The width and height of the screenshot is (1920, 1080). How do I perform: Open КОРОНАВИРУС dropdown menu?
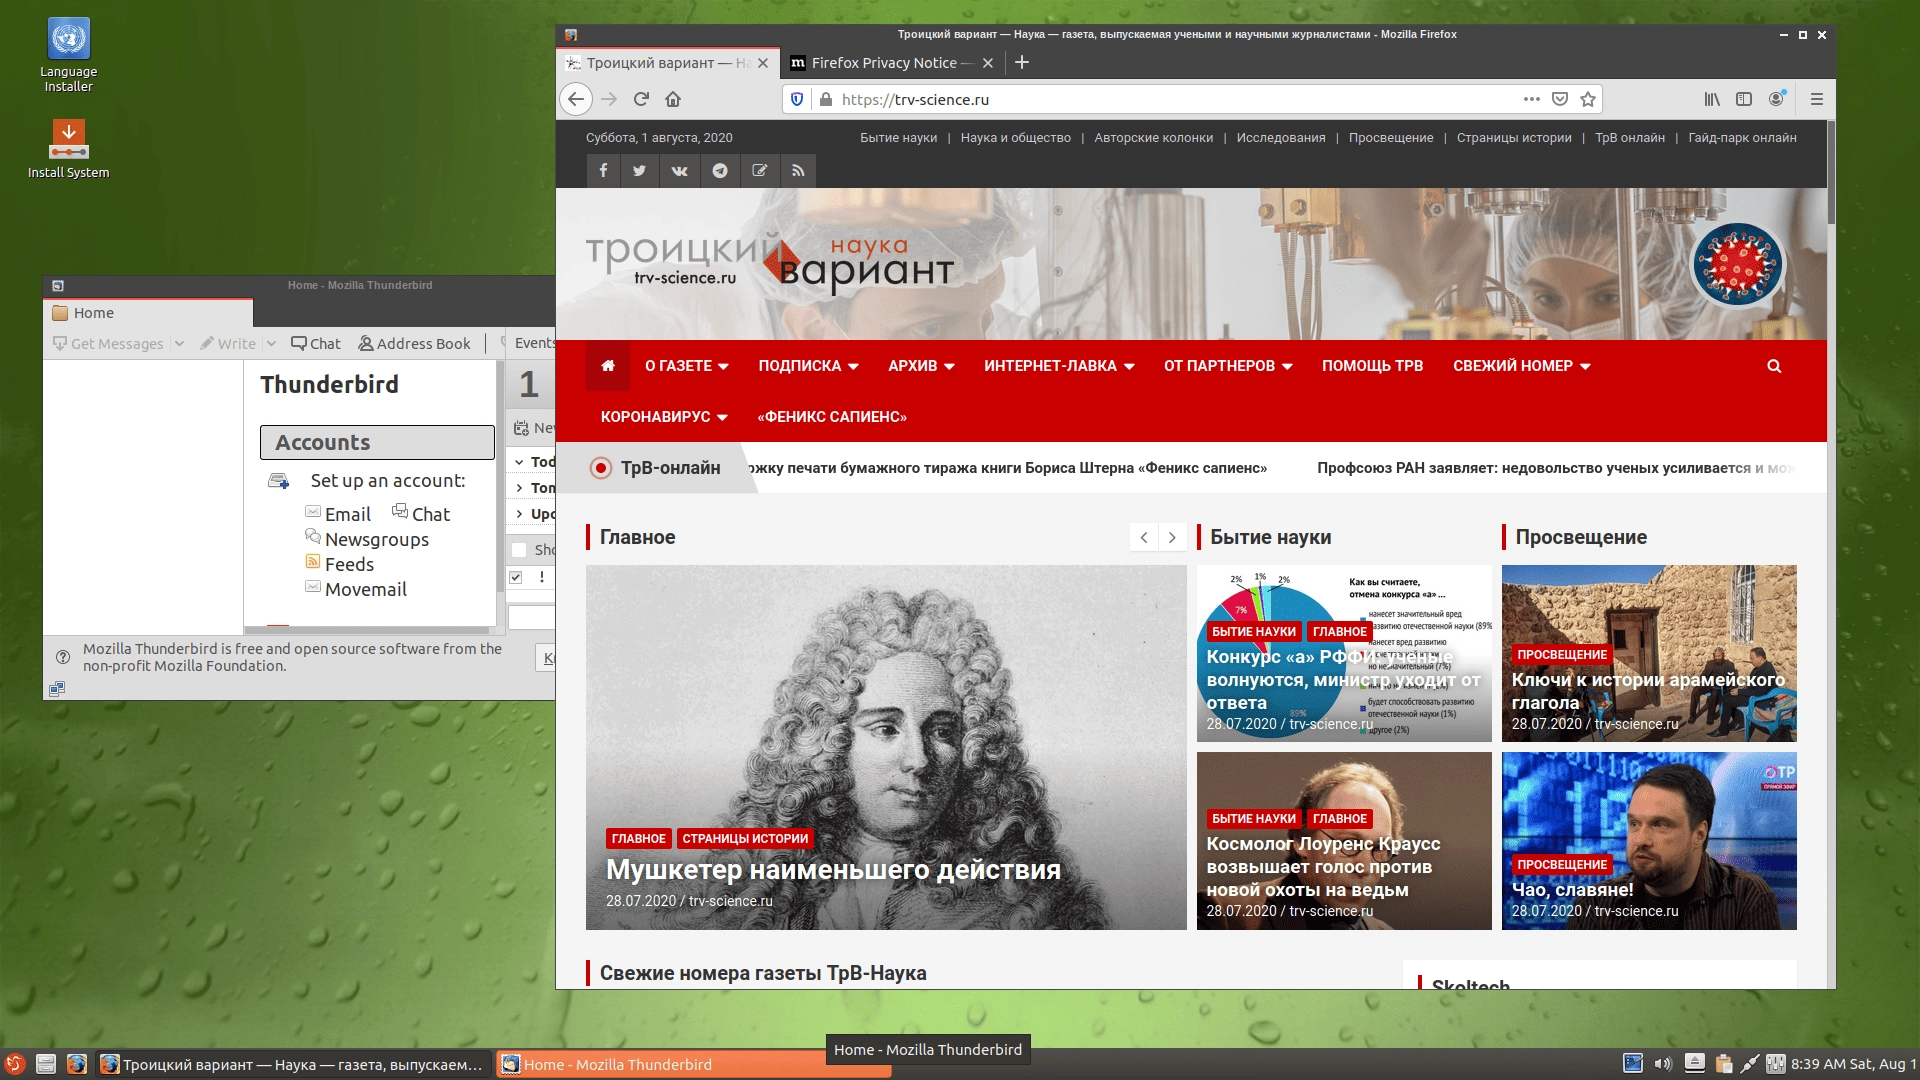[x=664, y=417]
